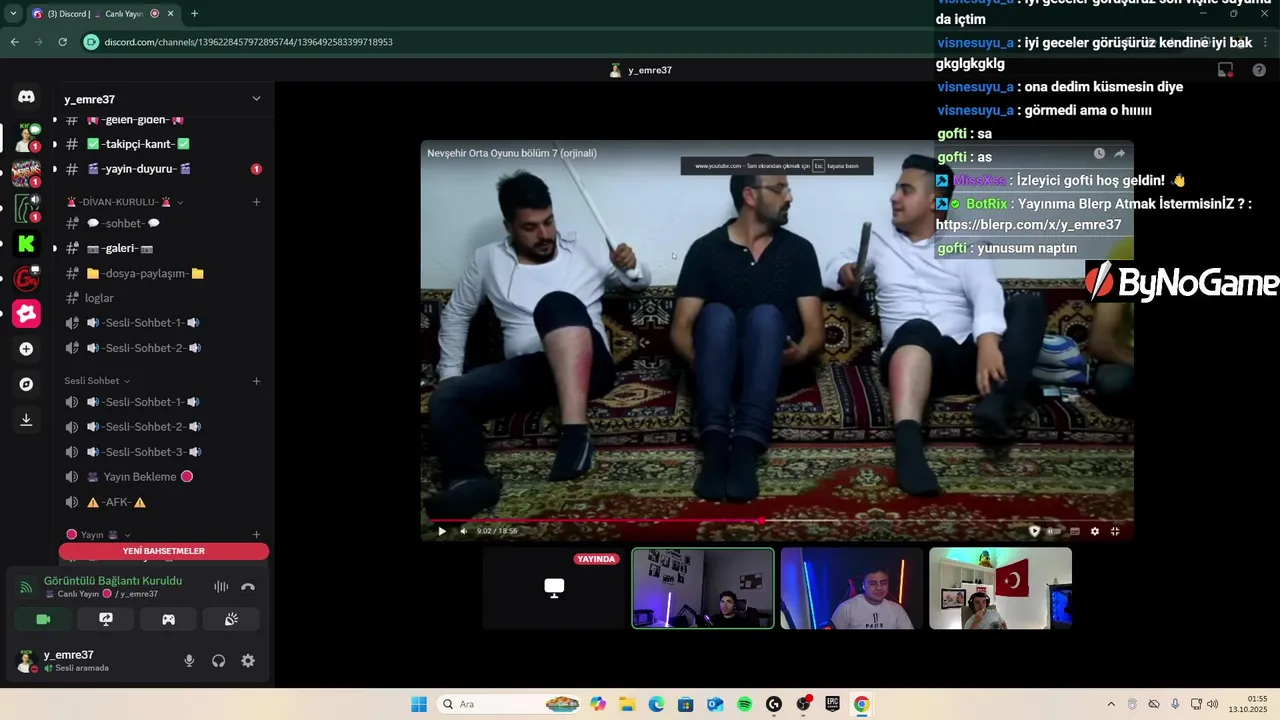Toggle YouTube autoplay switch
The height and width of the screenshot is (720, 1280).
[x=1054, y=531]
